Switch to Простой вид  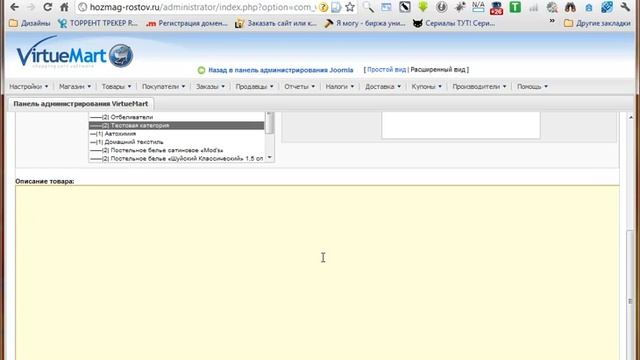click(386, 70)
